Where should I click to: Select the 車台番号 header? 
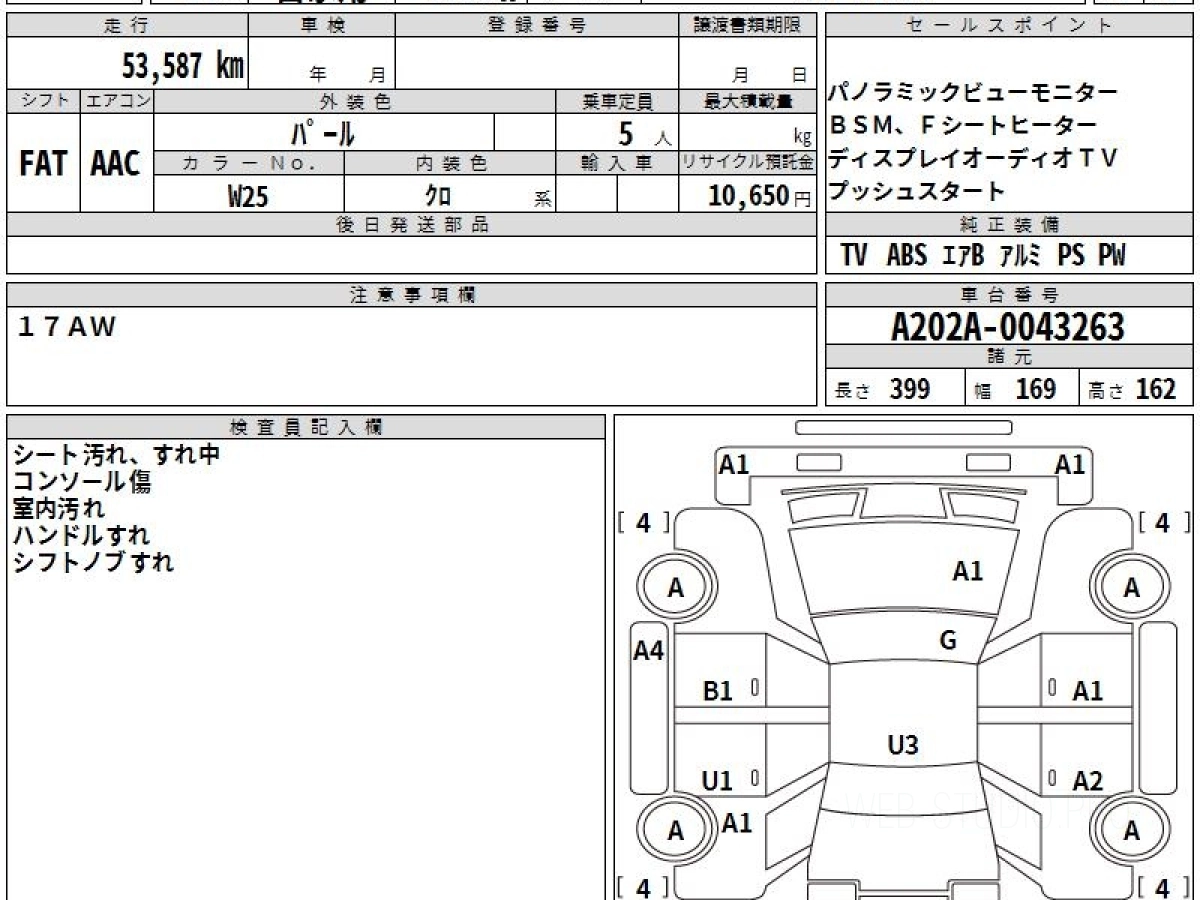(1010, 295)
